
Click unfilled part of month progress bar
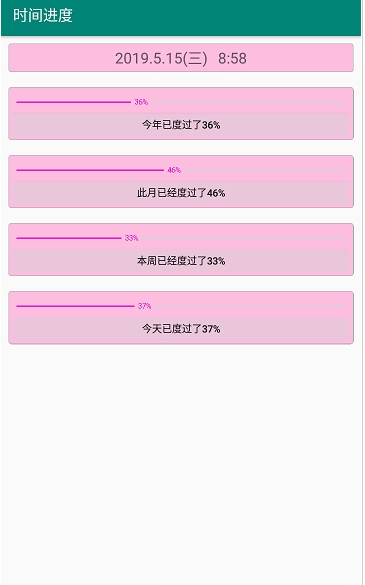(265, 171)
